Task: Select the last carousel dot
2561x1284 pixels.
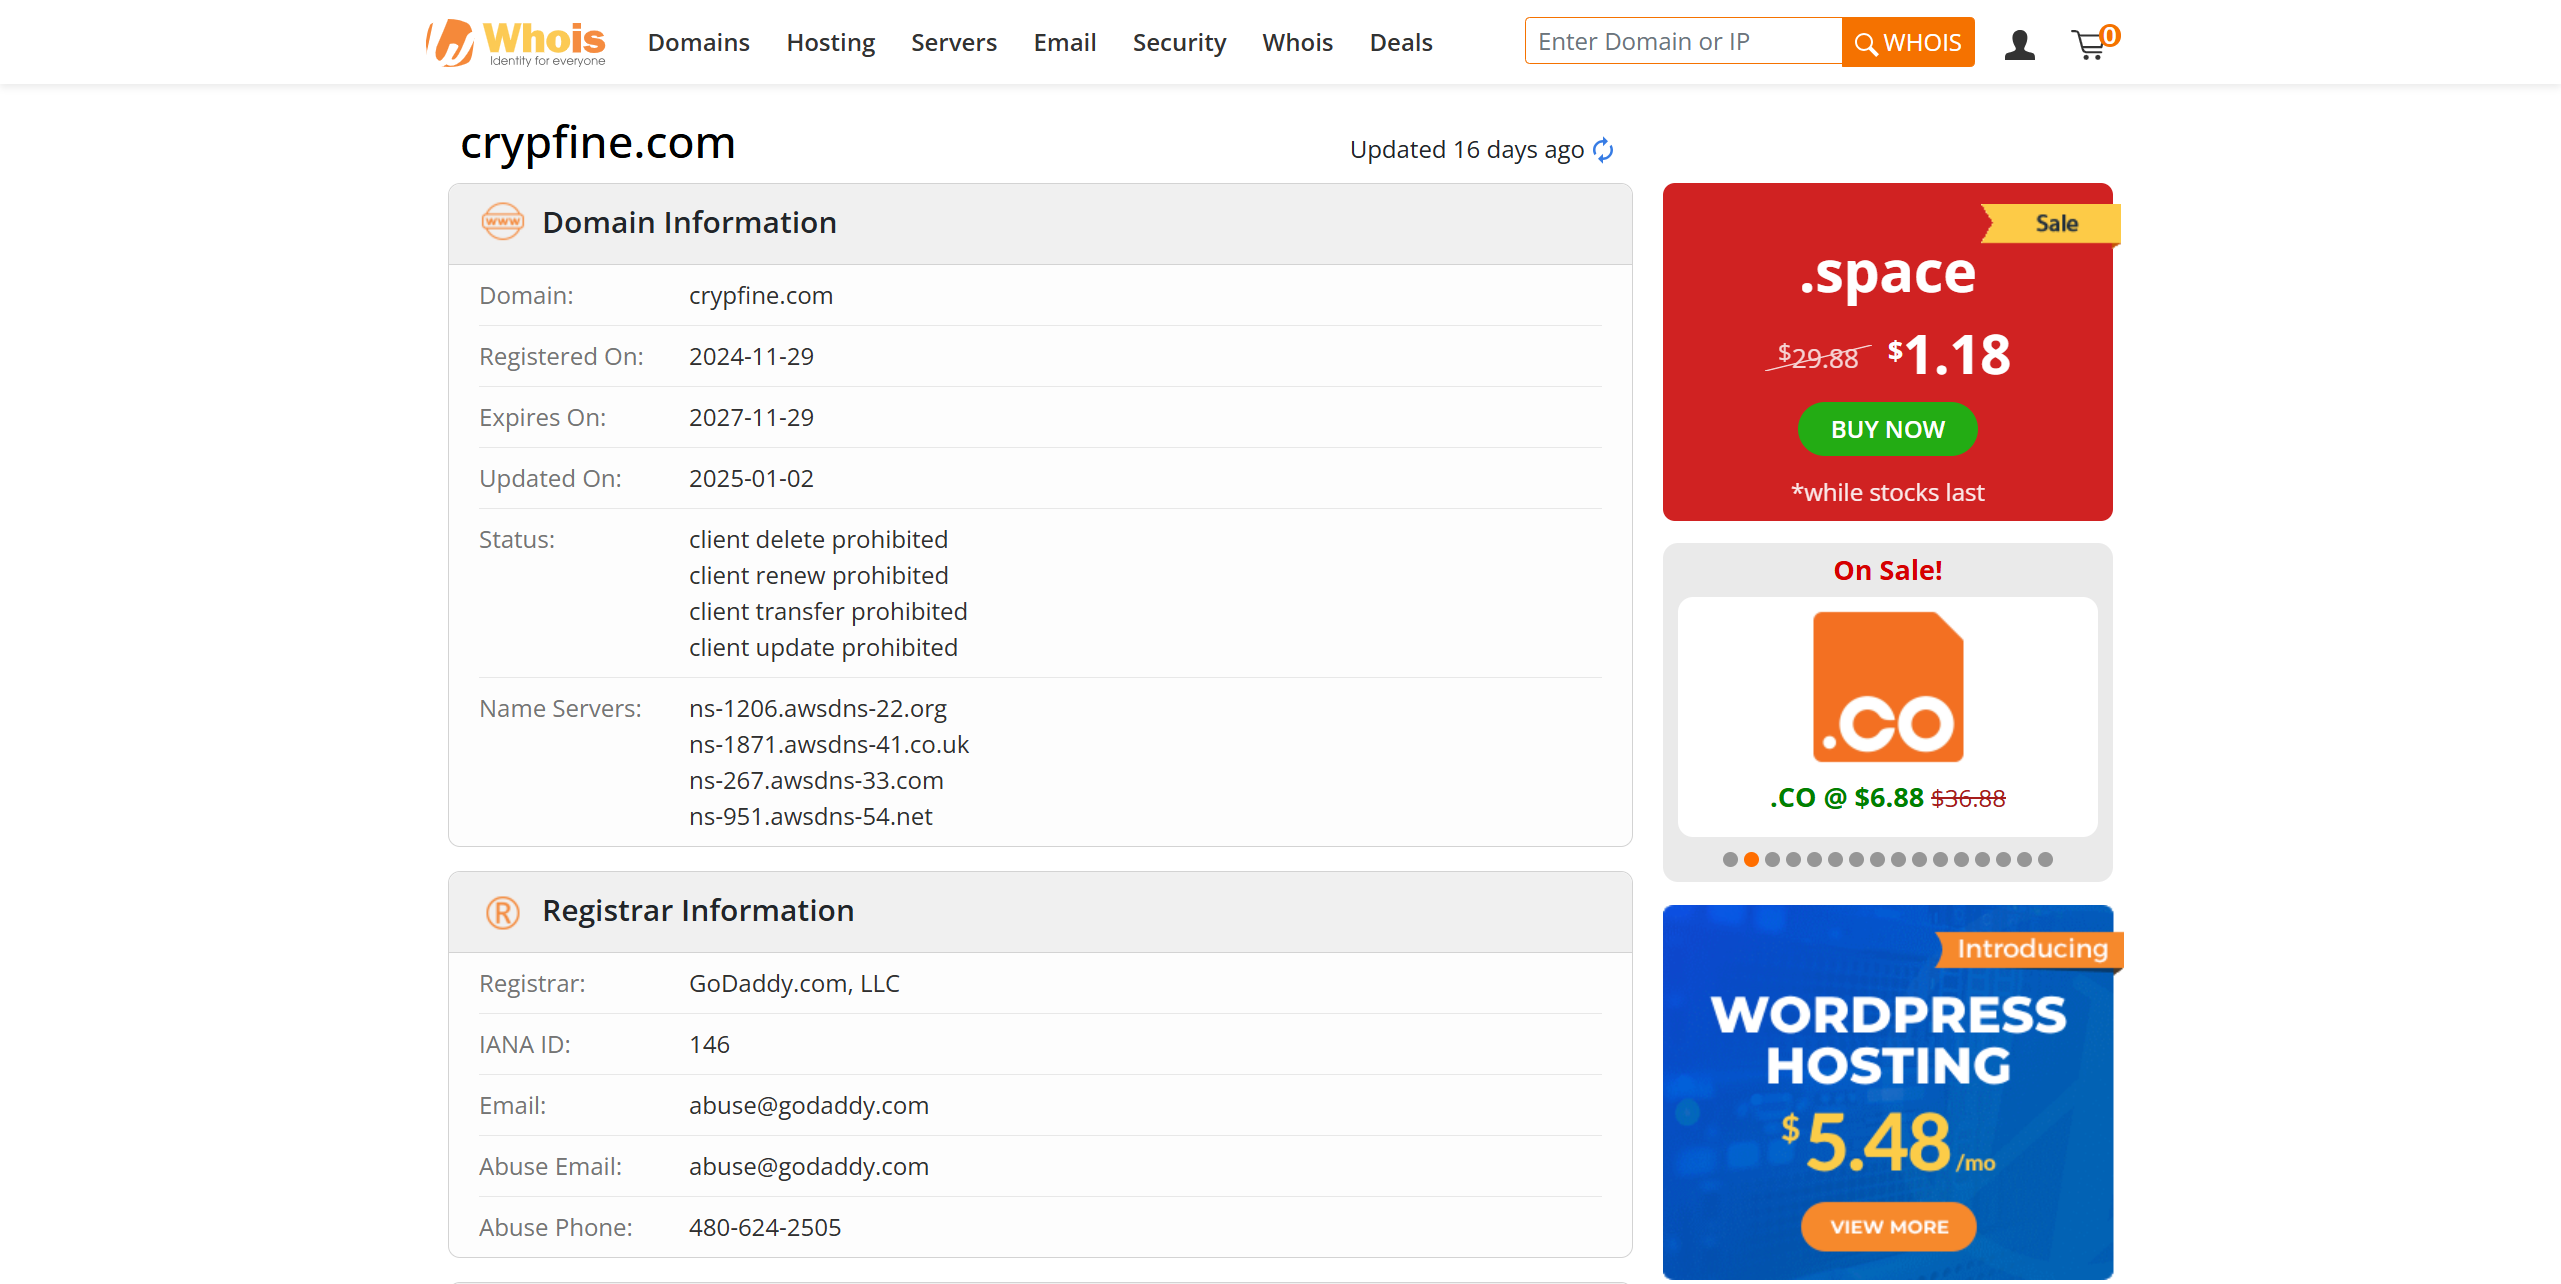Action: [2045, 859]
